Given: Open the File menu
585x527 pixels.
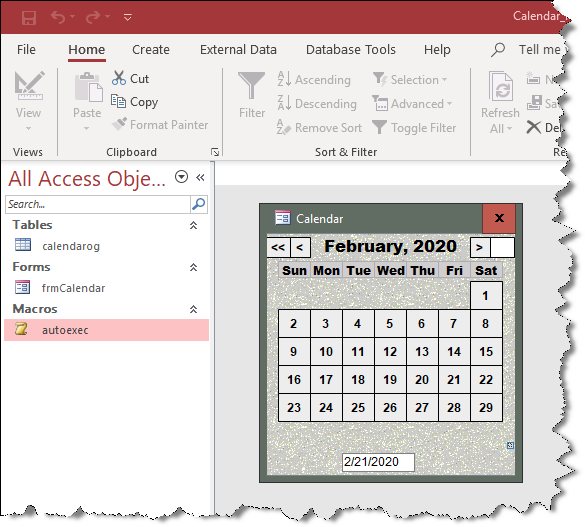Looking at the screenshot, I should point(26,50).
